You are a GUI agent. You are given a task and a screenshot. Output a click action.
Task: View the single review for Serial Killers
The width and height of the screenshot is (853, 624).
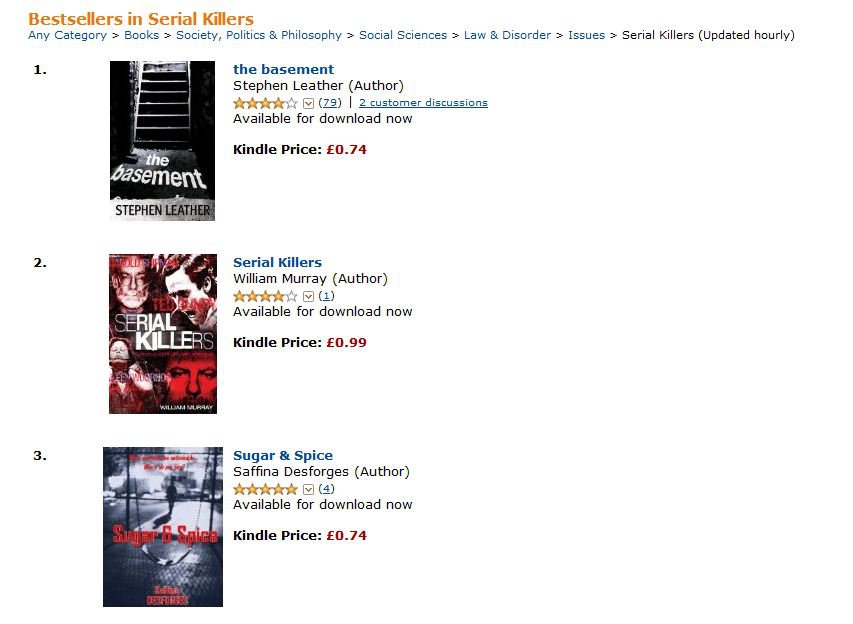click(326, 296)
